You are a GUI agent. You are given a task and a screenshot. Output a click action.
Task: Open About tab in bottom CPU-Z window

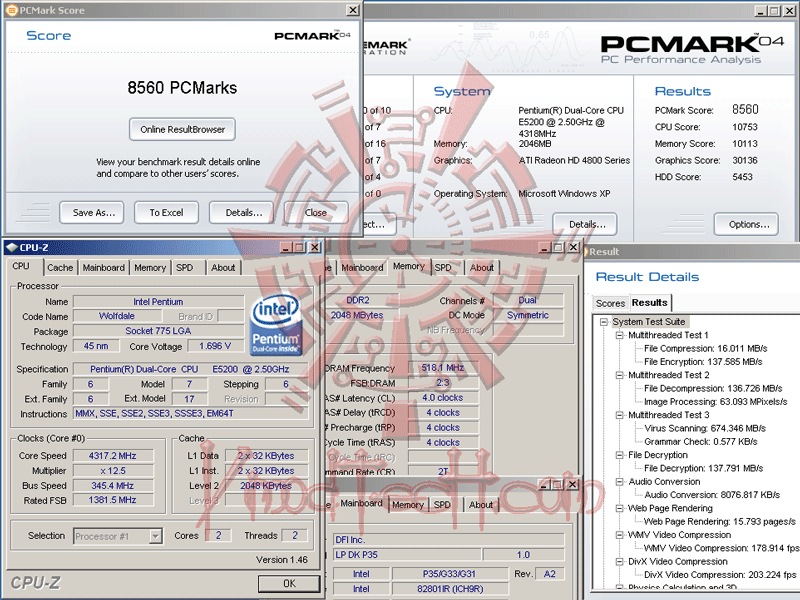point(481,505)
